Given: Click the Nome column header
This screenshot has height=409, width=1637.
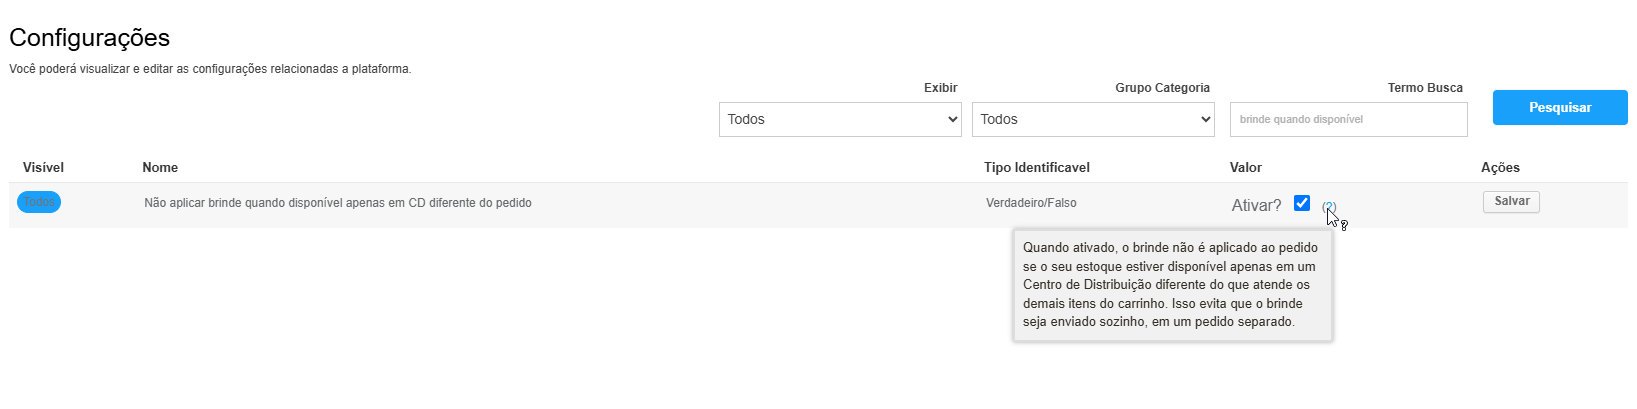Looking at the screenshot, I should [160, 167].
